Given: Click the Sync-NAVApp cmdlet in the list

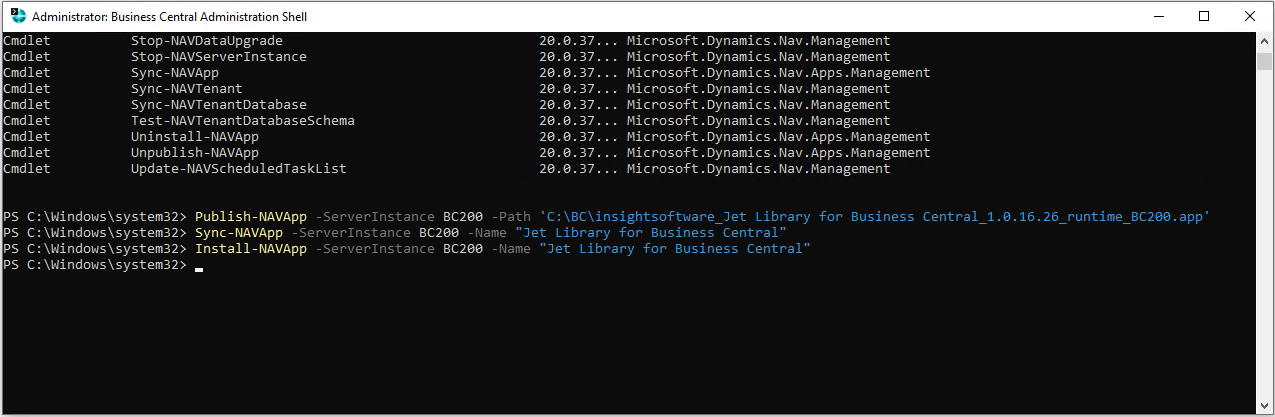Looking at the screenshot, I should [175, 73].
